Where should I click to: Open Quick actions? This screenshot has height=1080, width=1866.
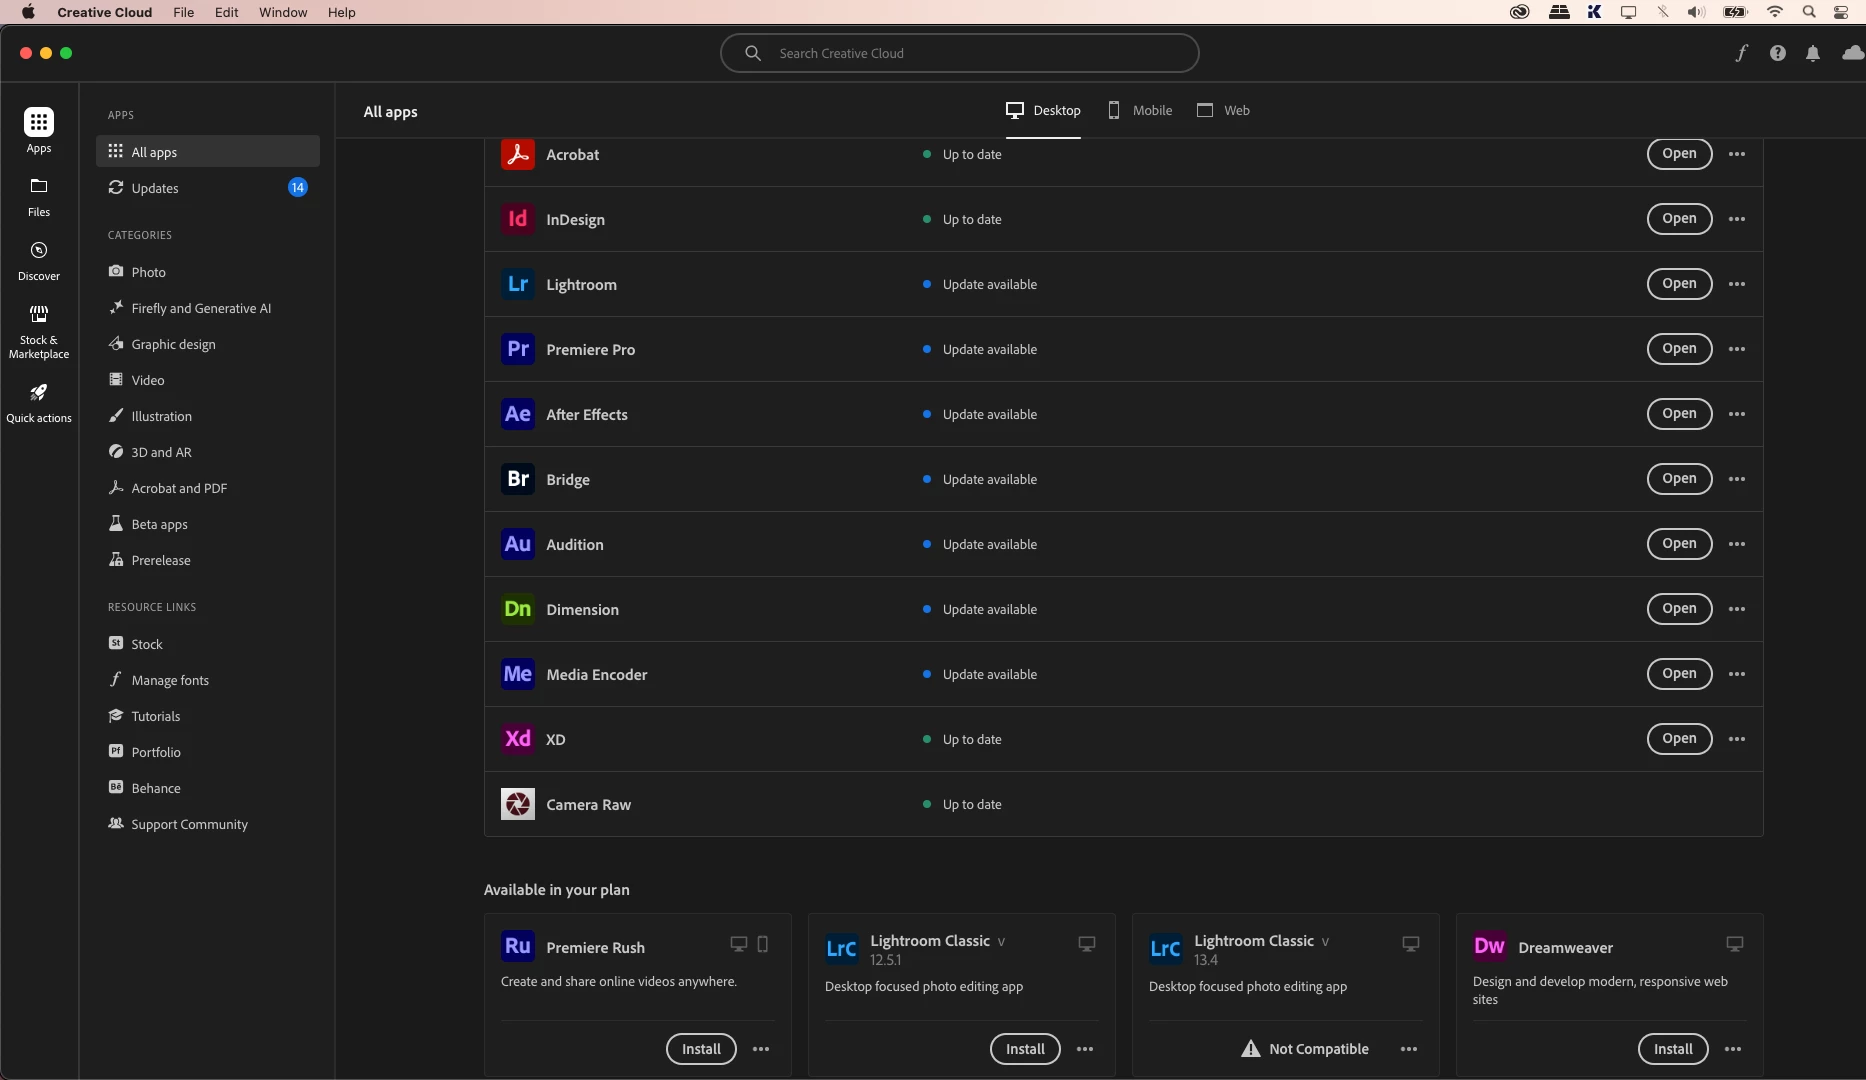[39, 403]
